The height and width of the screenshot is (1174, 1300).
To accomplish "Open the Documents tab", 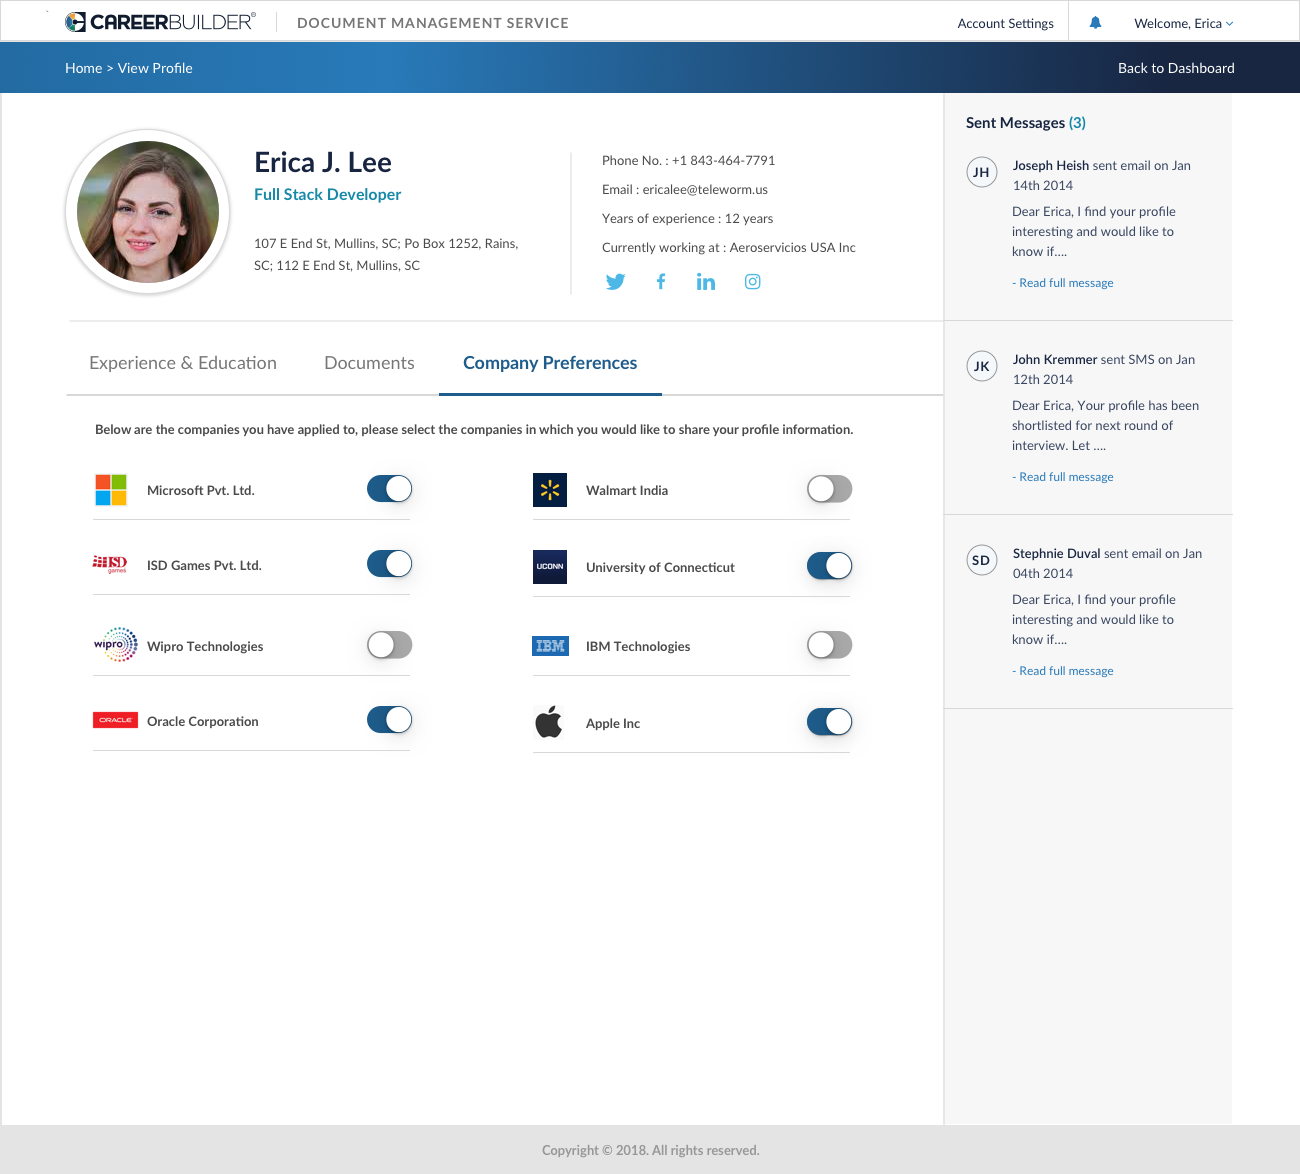I will click(x=369, y=363).
